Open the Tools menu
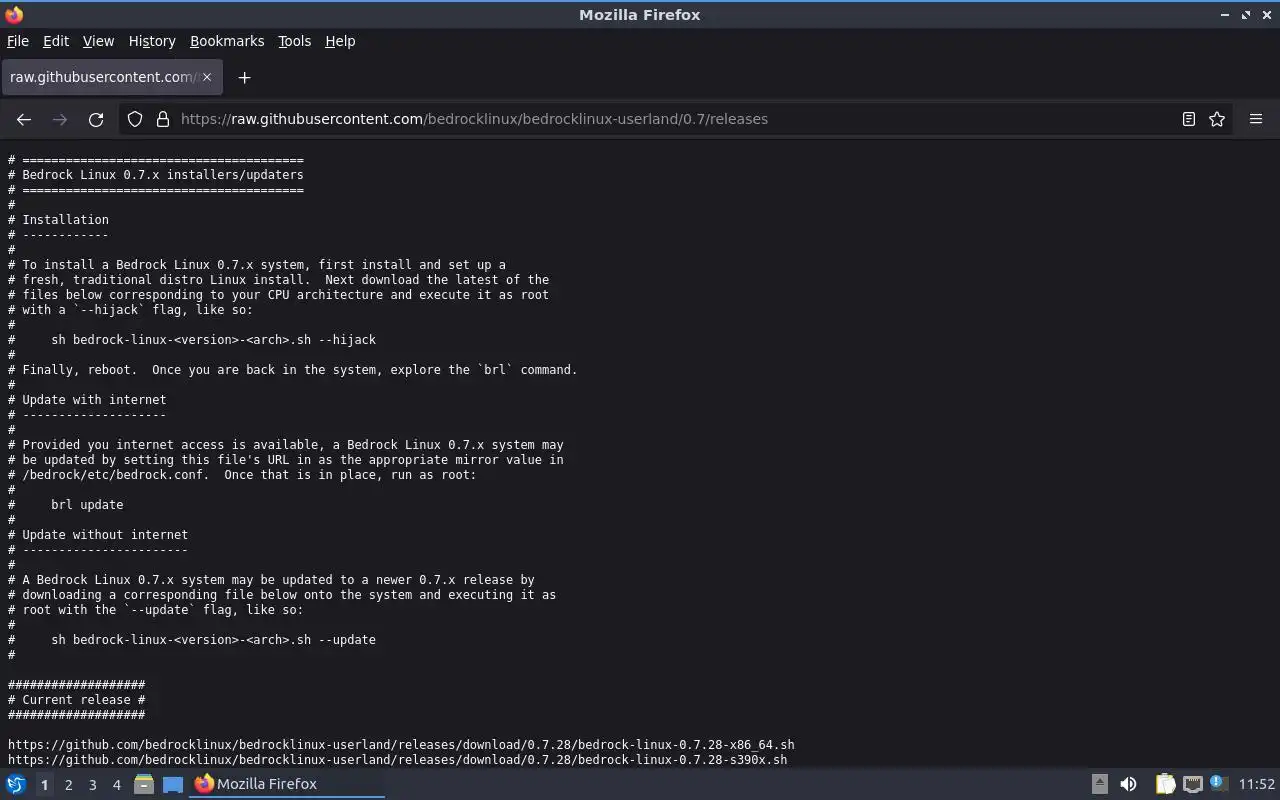 [294, 41]
